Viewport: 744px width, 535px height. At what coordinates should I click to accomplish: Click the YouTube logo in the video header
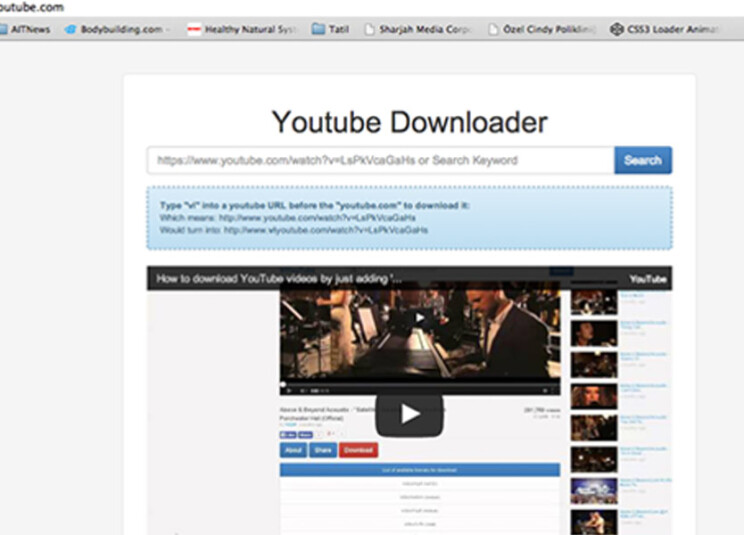648,279
